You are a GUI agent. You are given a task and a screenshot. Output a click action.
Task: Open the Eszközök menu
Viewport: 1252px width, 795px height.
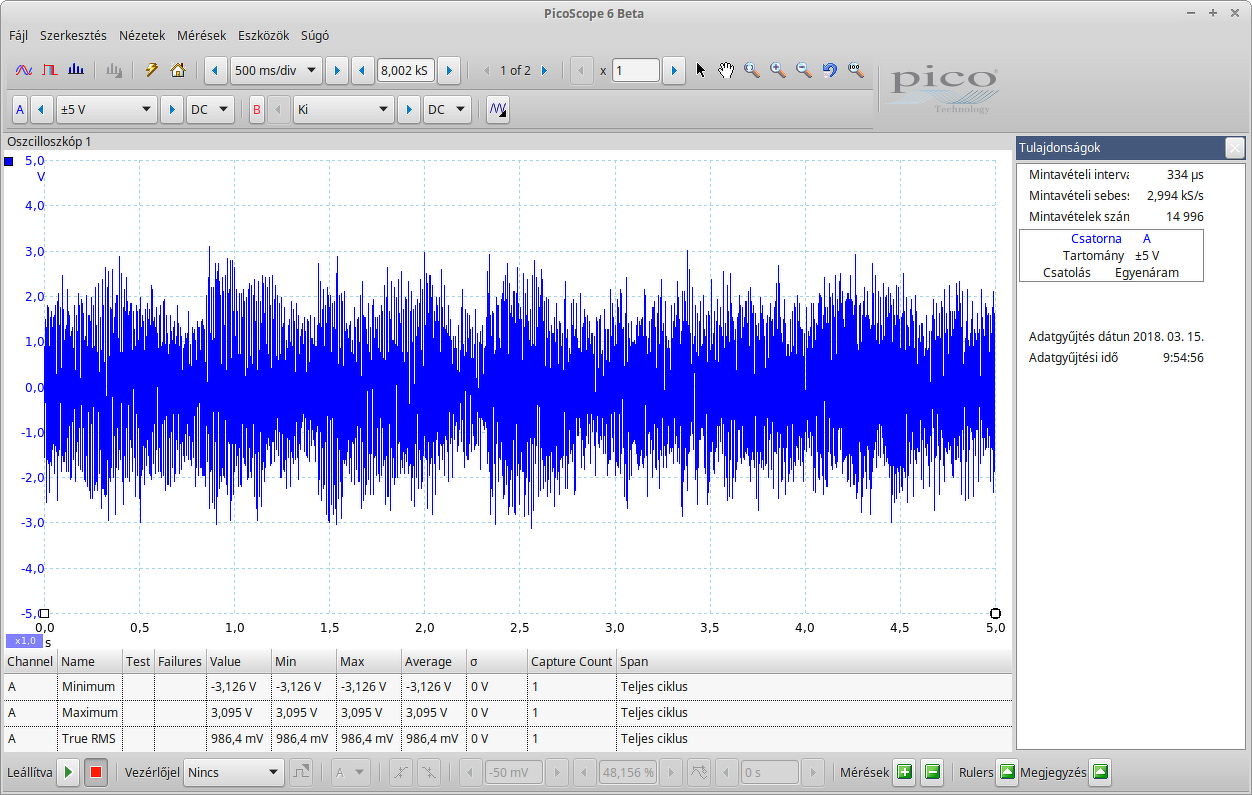(263, 35)
